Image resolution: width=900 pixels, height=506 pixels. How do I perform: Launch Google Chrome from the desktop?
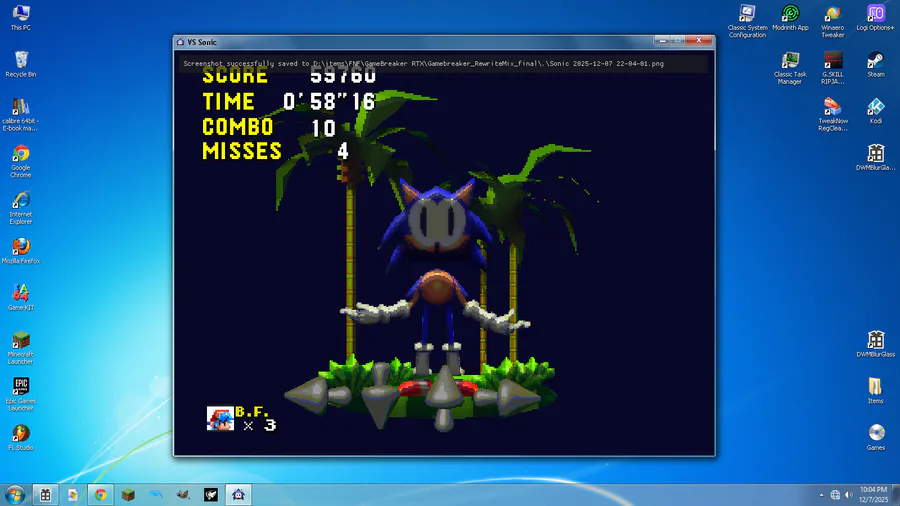tap(21, 161)
